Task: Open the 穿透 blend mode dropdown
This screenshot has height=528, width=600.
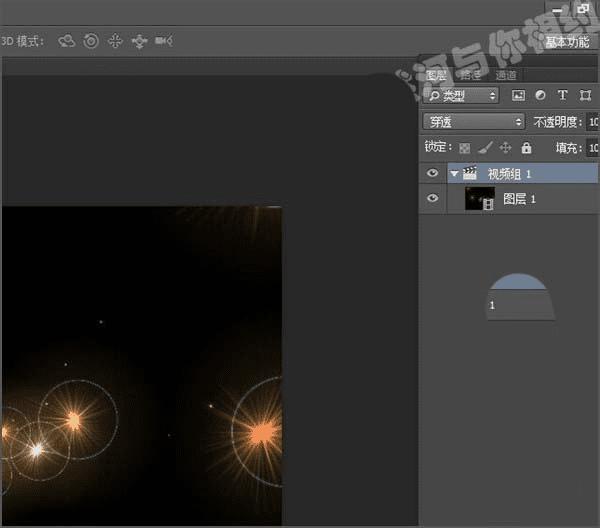Action: 474,121
